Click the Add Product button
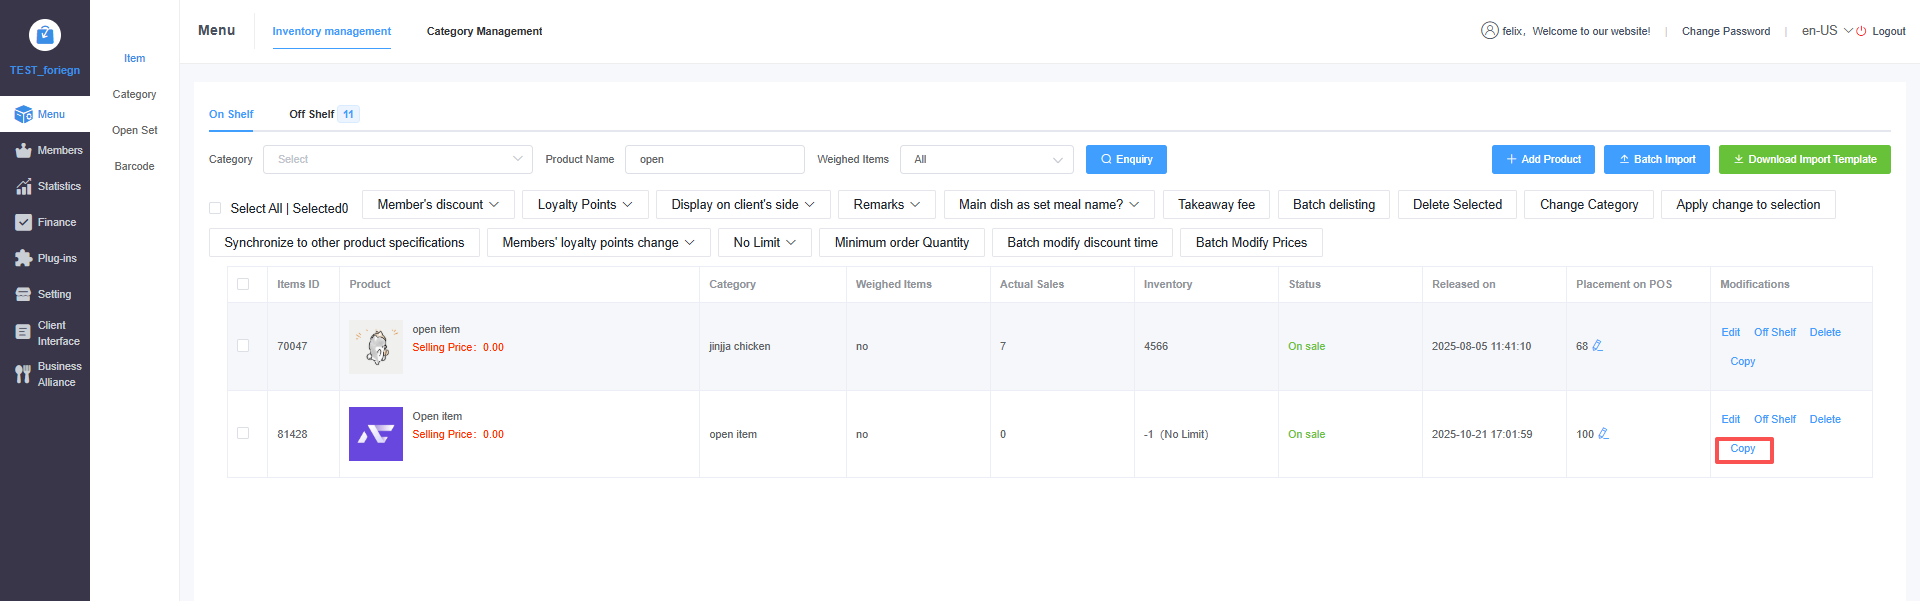Viewport: 1920px width, 601px height. coord(1542,159)
